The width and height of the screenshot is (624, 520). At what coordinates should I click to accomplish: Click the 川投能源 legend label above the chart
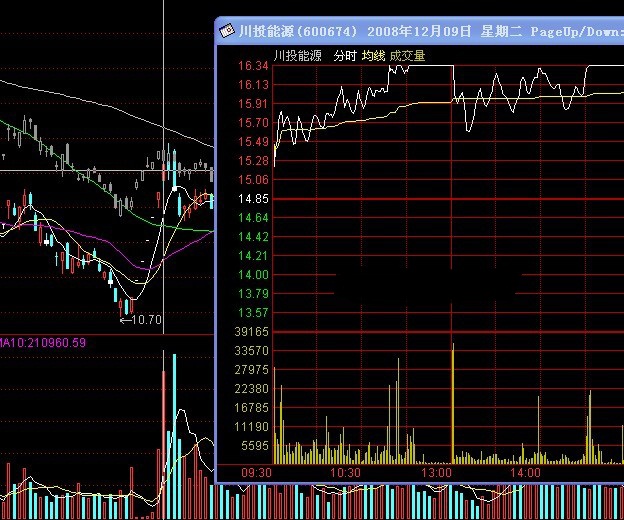point(297,55)
